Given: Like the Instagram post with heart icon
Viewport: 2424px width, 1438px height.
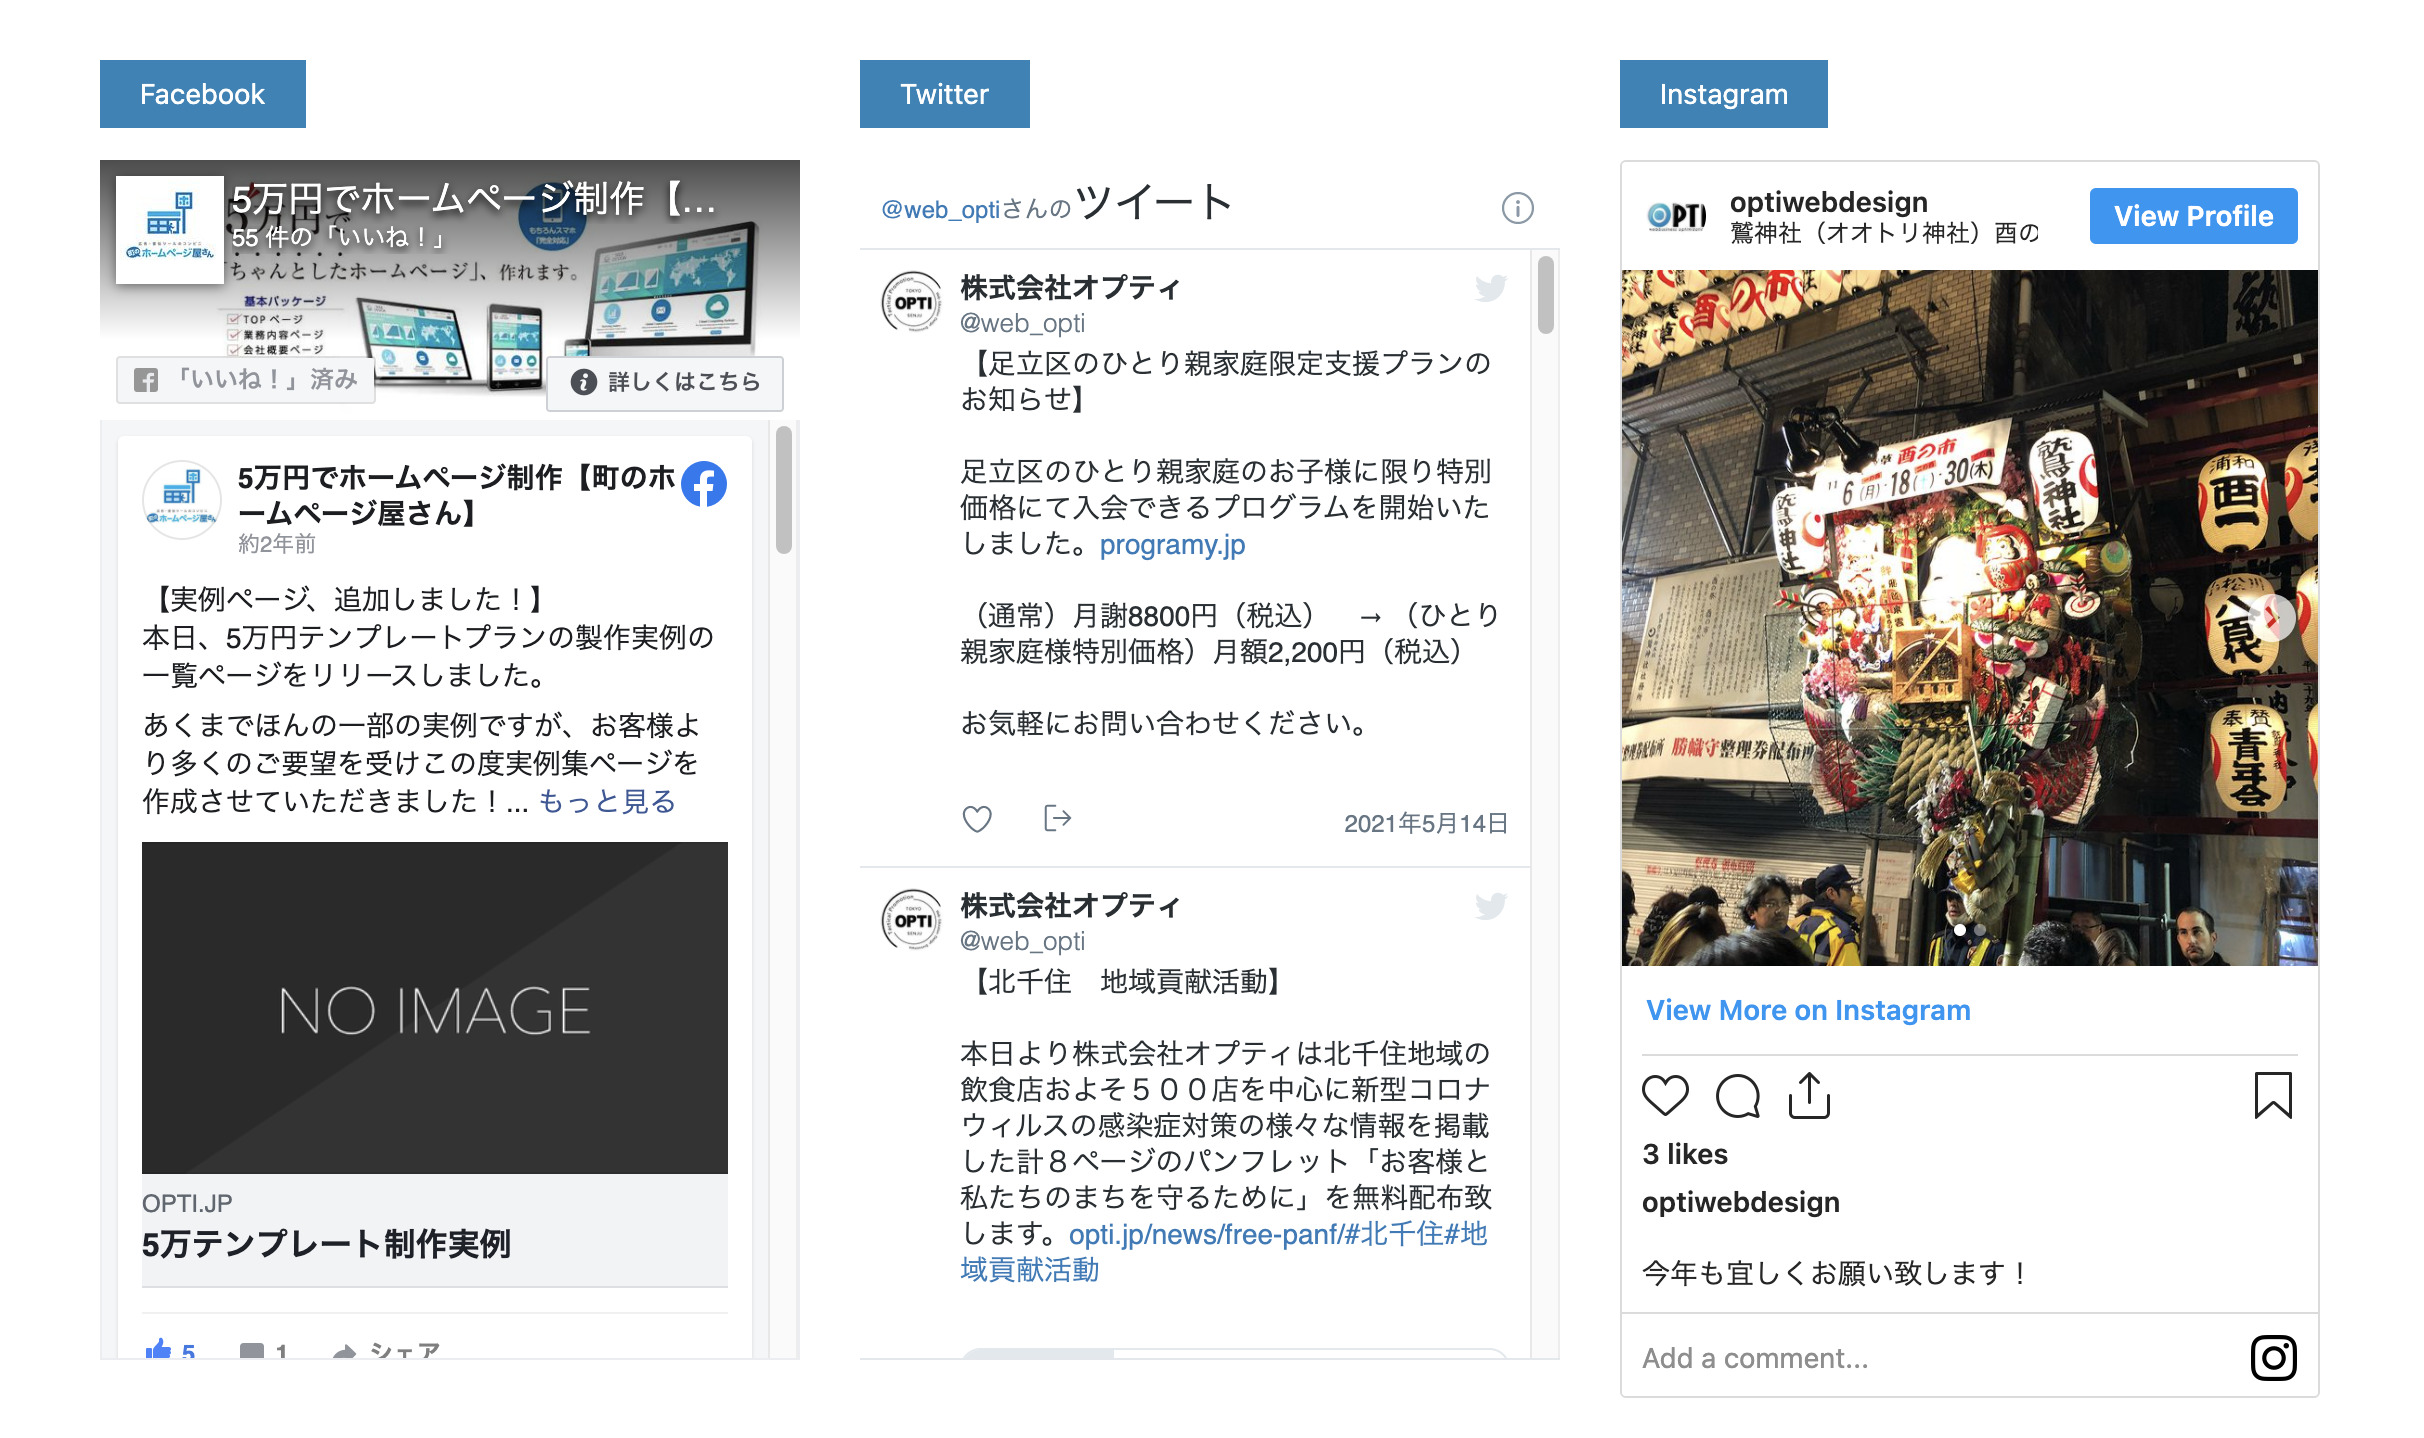Looking at the screenshot, I should click(1665, 1095).
